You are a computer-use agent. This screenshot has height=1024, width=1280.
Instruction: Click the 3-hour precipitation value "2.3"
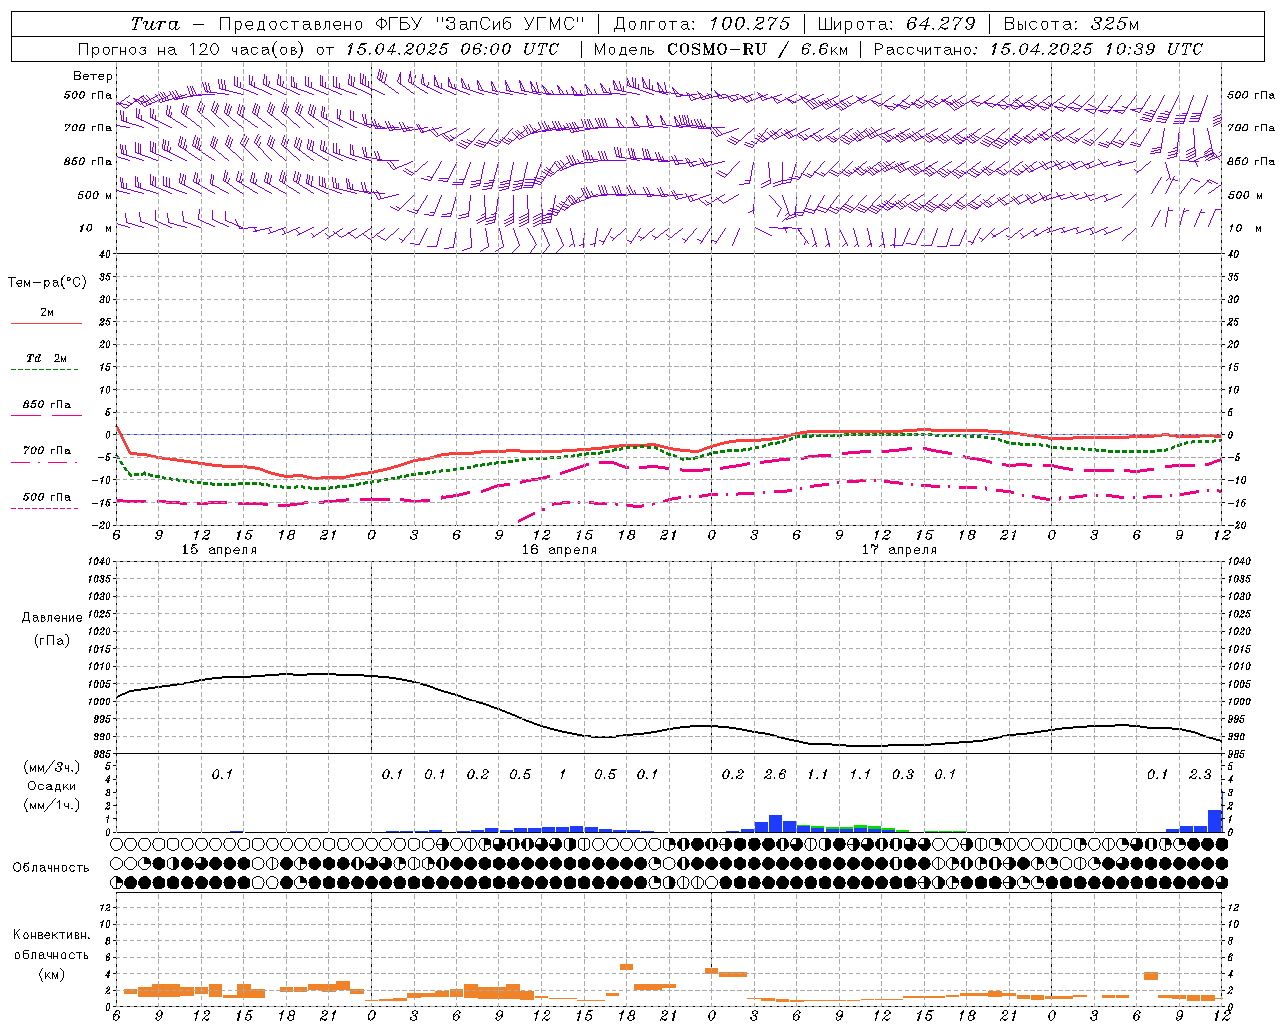(x=1199, y=774)
